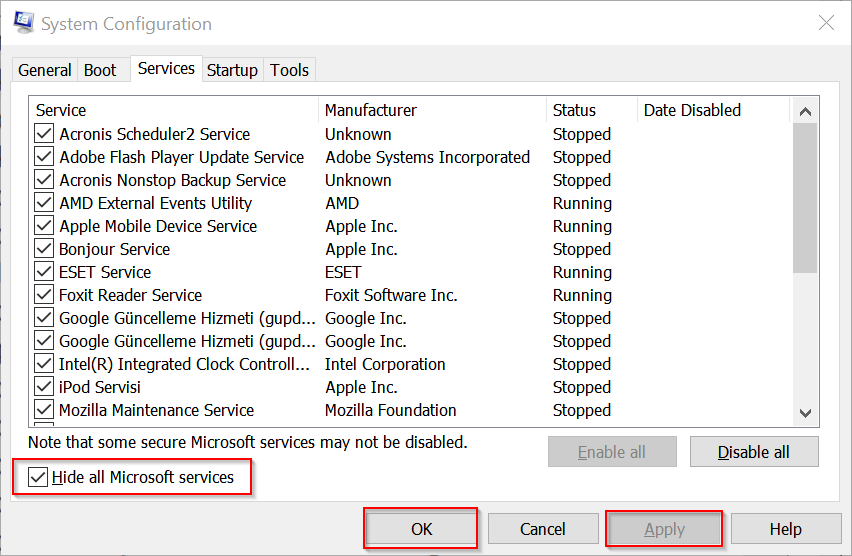Sort list by Status column header
Screen dimensions: 852x556
(590, 110)
